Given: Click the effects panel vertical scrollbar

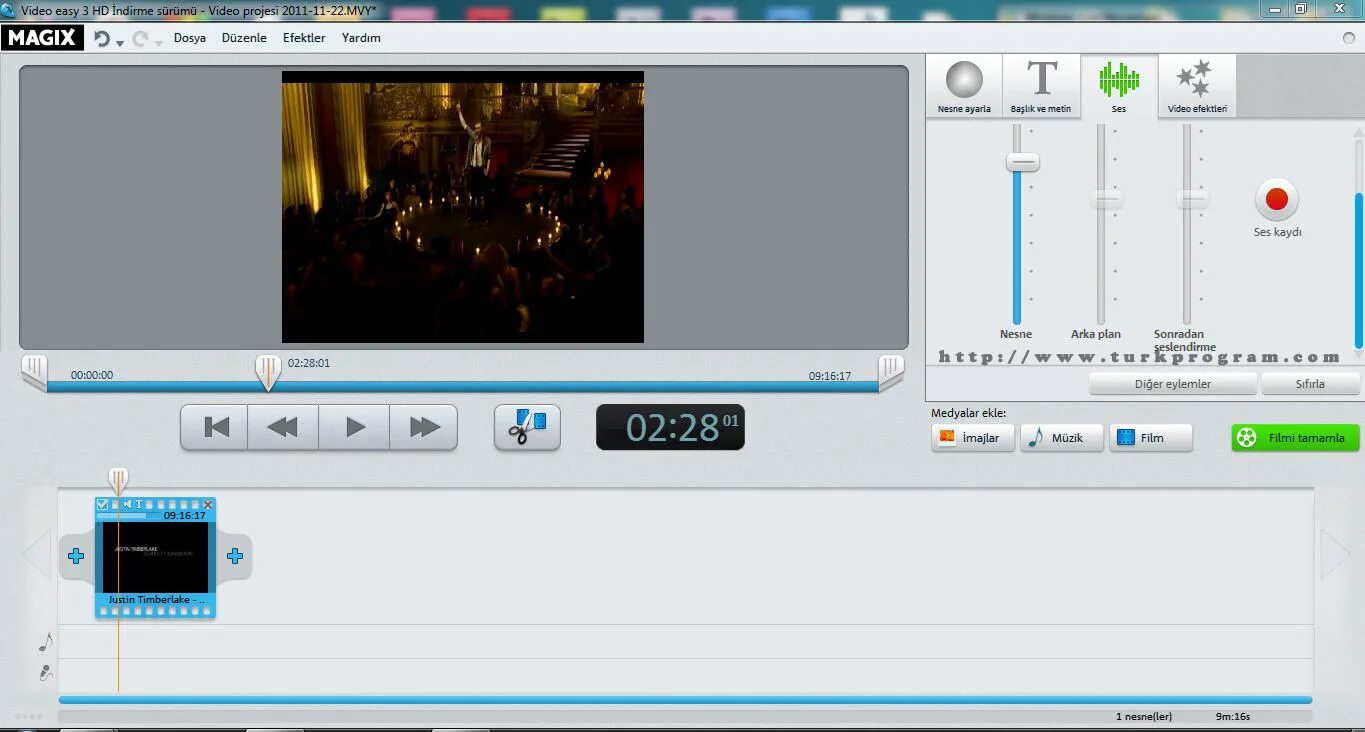Looking at the screenshot, I should tap(1359, 270).
